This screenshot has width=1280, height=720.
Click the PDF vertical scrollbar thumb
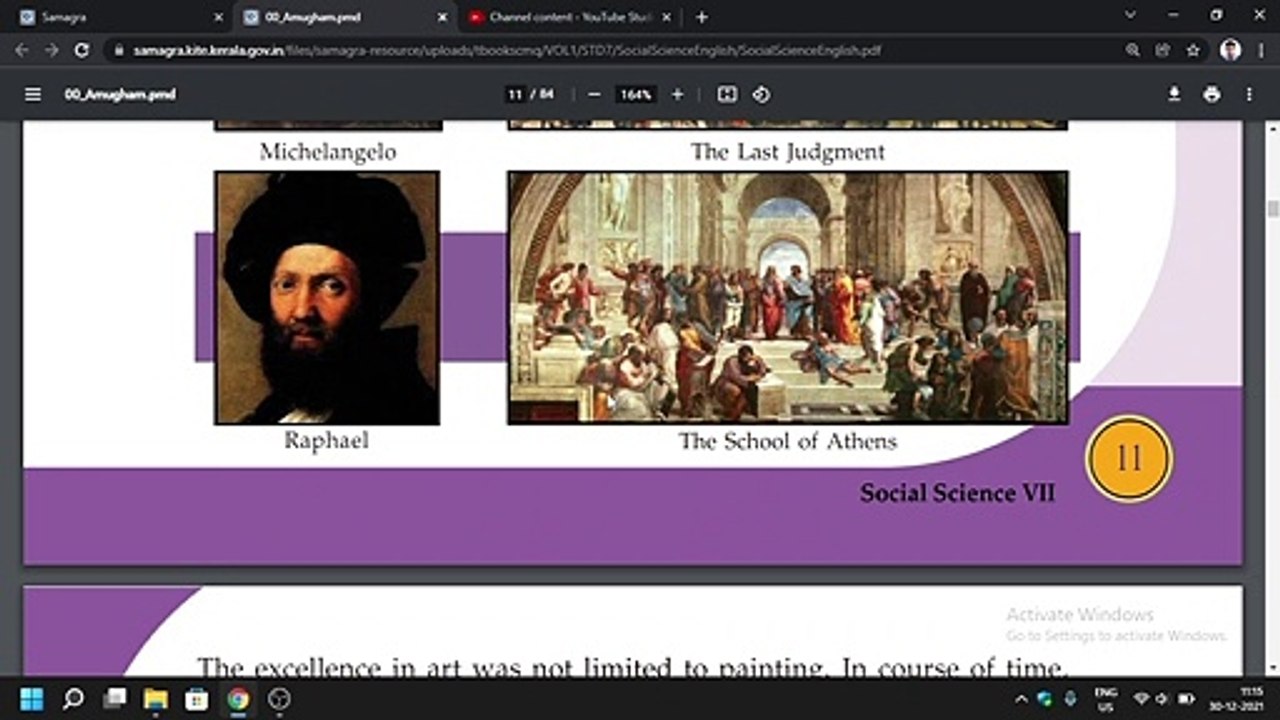click(1272, 209)
